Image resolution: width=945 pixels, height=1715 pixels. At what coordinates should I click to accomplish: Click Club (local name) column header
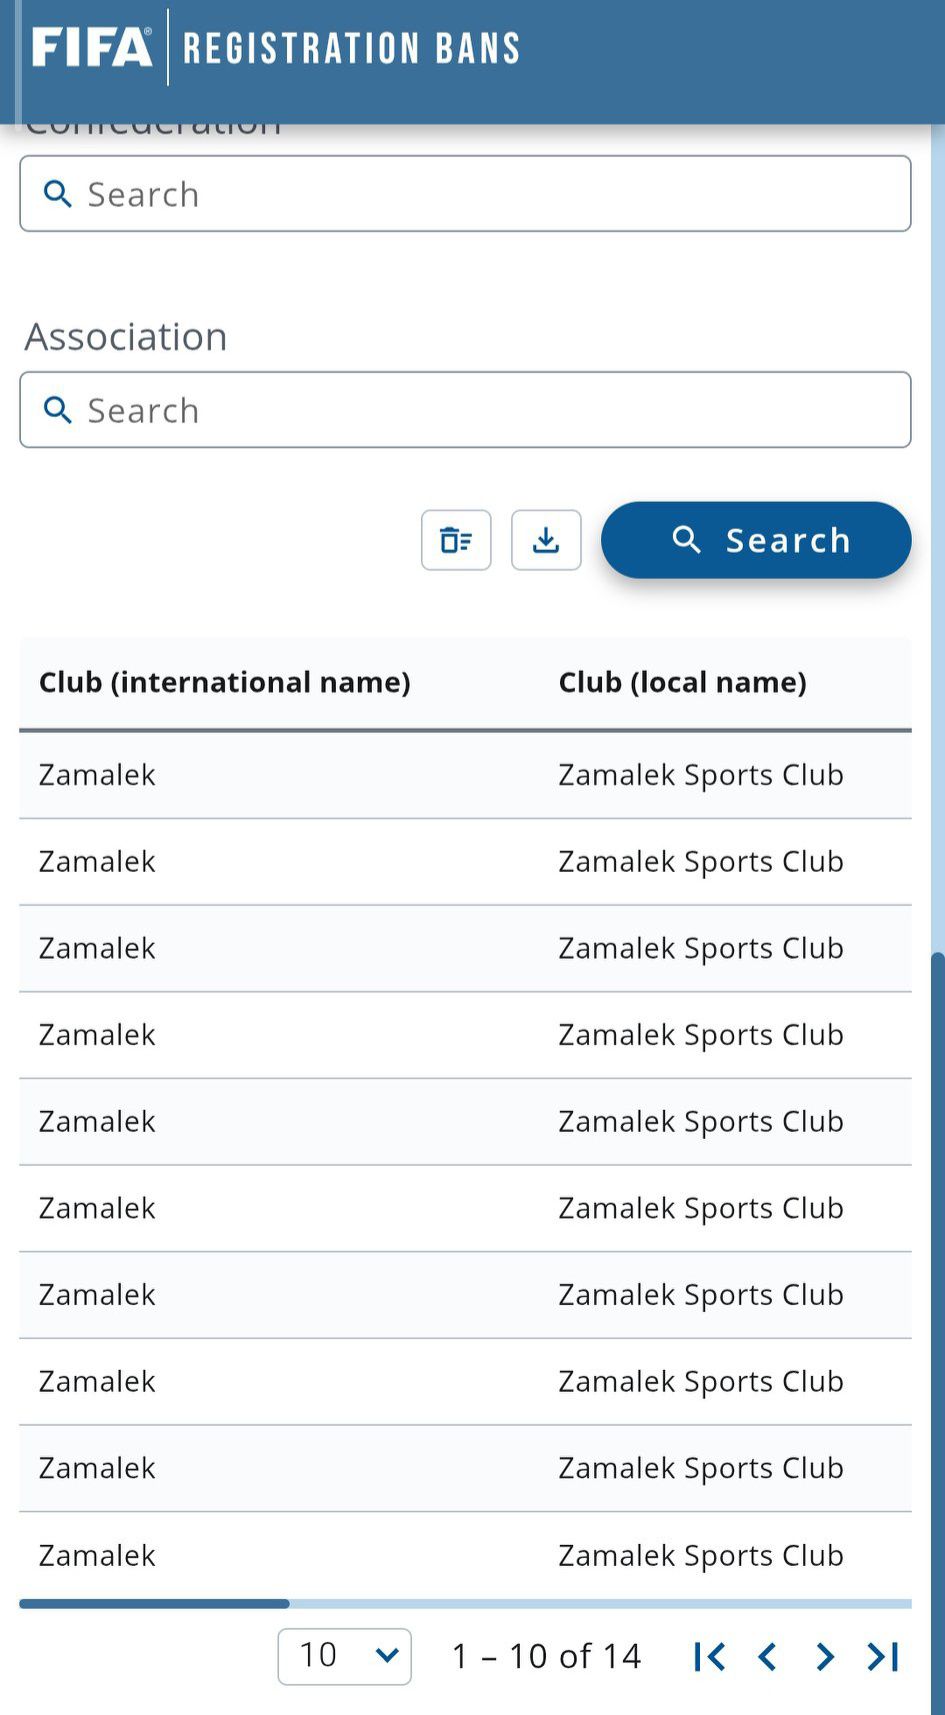coord(682,682)
